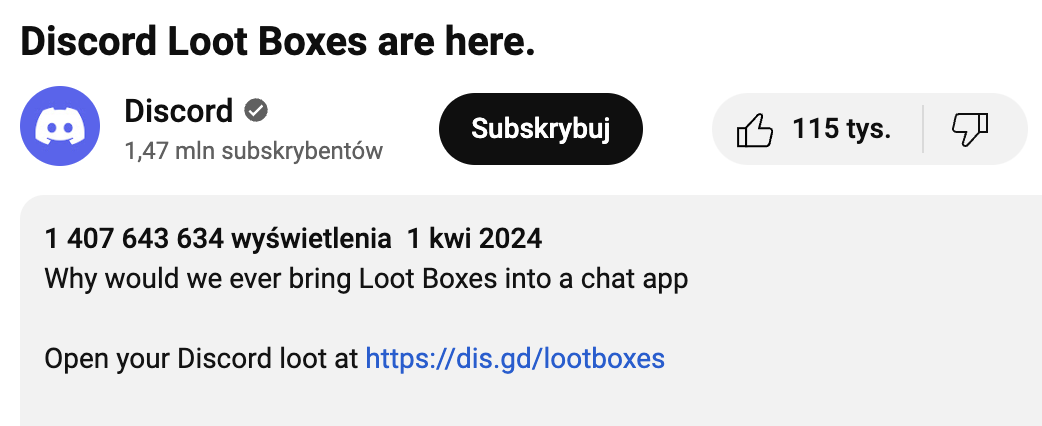Click the word Boxes in the video title
Screen dimensions: 1042x426
312,41
